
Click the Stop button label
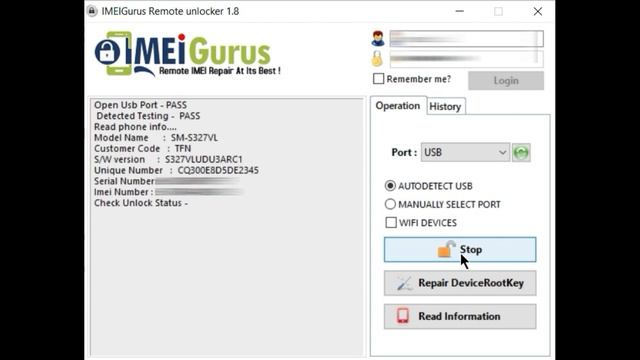coord(471,249)
